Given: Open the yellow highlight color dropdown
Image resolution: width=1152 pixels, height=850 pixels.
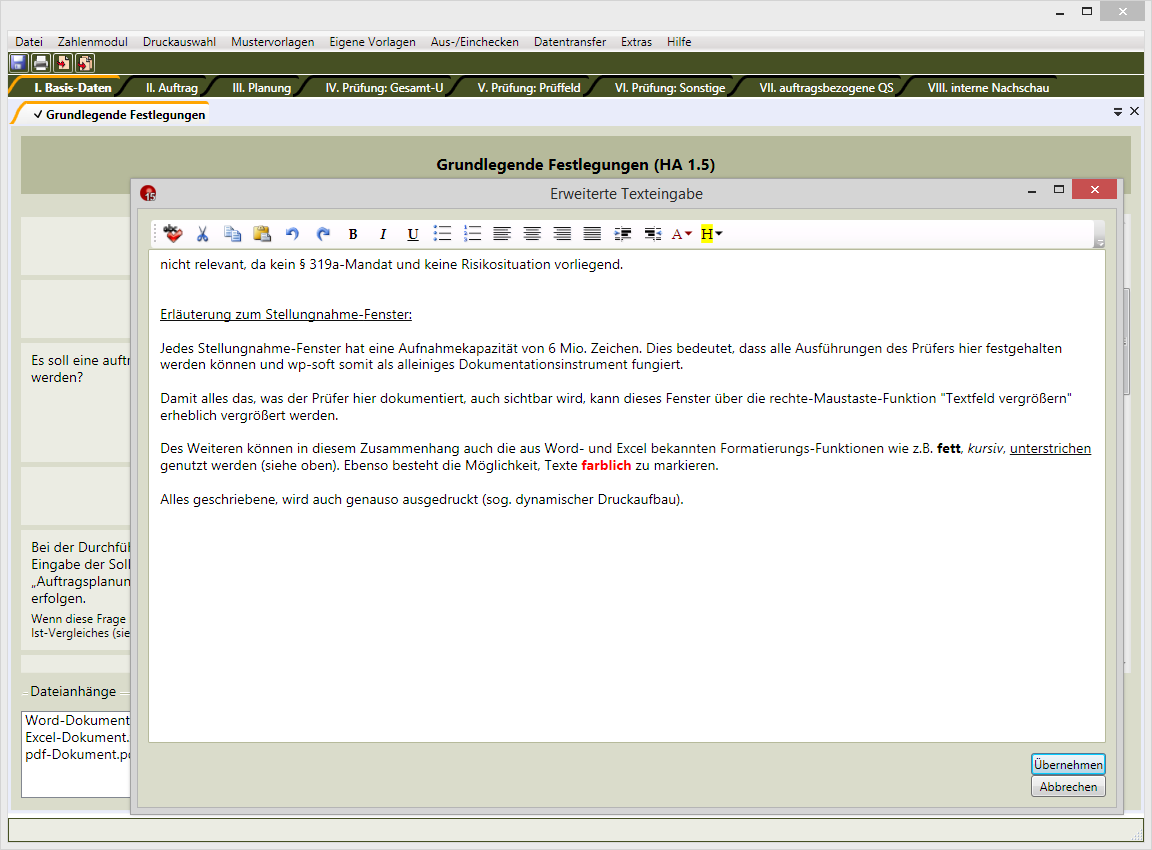Looking at the screenshot, I should click(x=718, y=234).
